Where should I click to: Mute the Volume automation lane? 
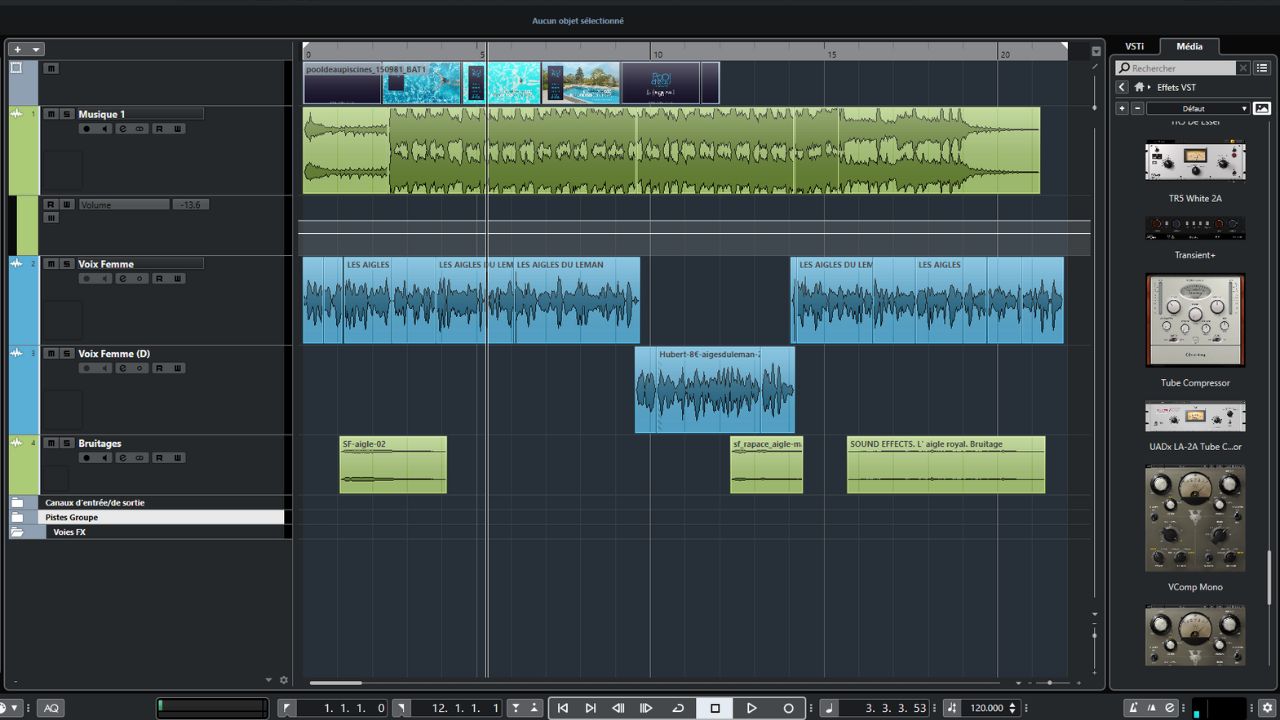coord(50,218)
